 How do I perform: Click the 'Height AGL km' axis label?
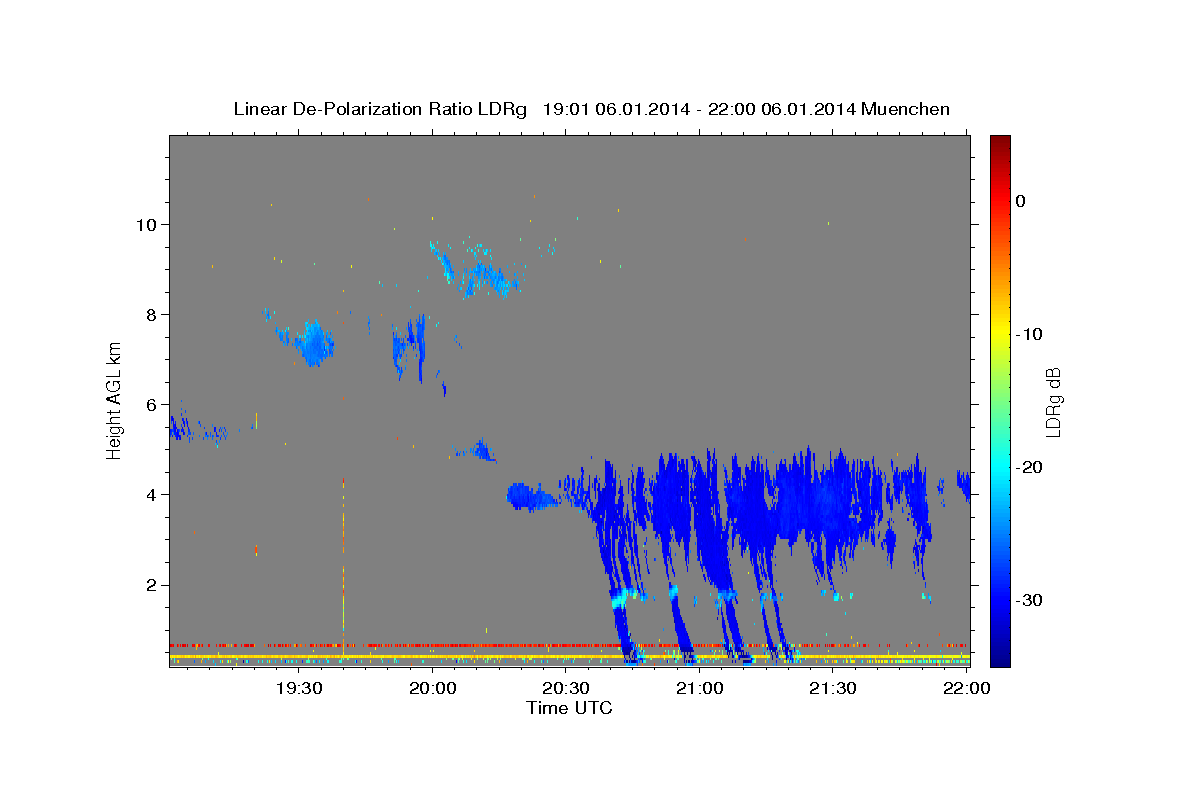pyautogui.click(x=115, y=400)
